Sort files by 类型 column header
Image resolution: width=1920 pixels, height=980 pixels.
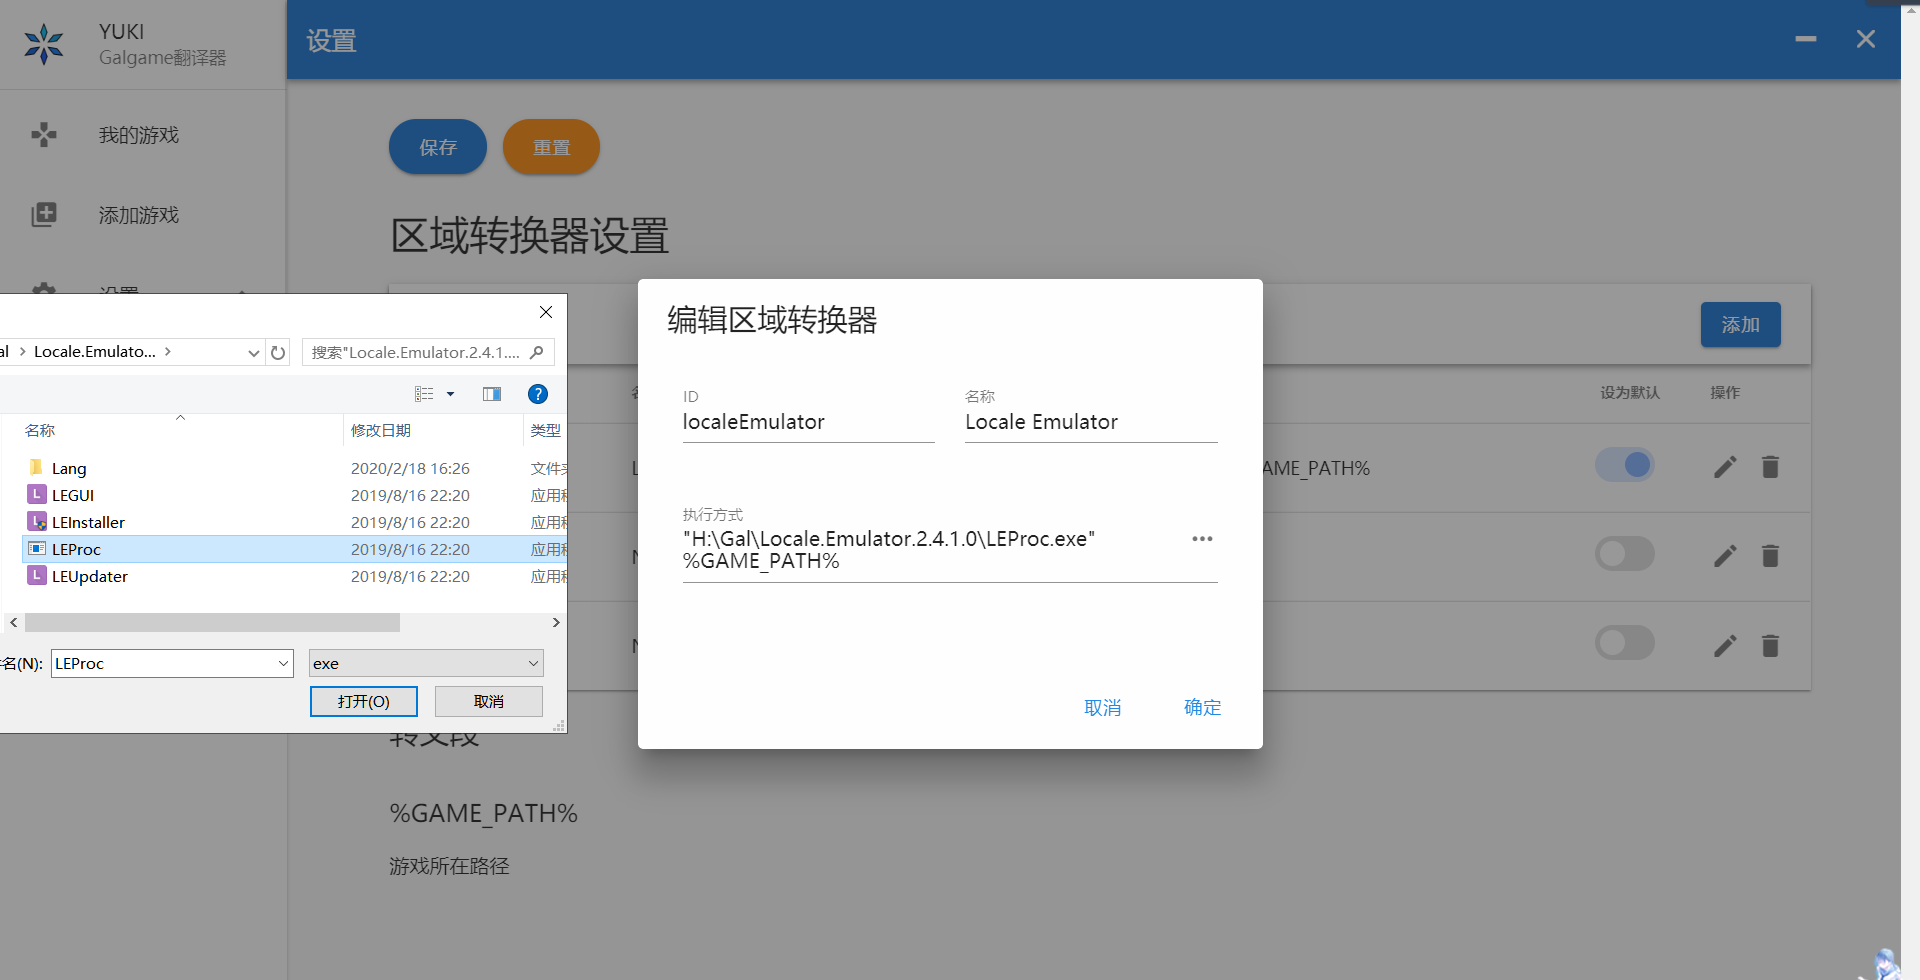click(x=546, y=430)
